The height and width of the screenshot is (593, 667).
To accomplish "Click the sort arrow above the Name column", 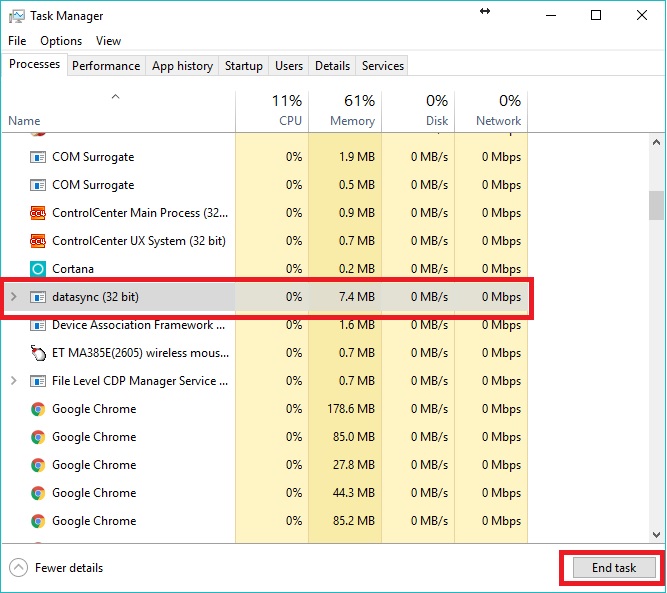I will [115, 97].
